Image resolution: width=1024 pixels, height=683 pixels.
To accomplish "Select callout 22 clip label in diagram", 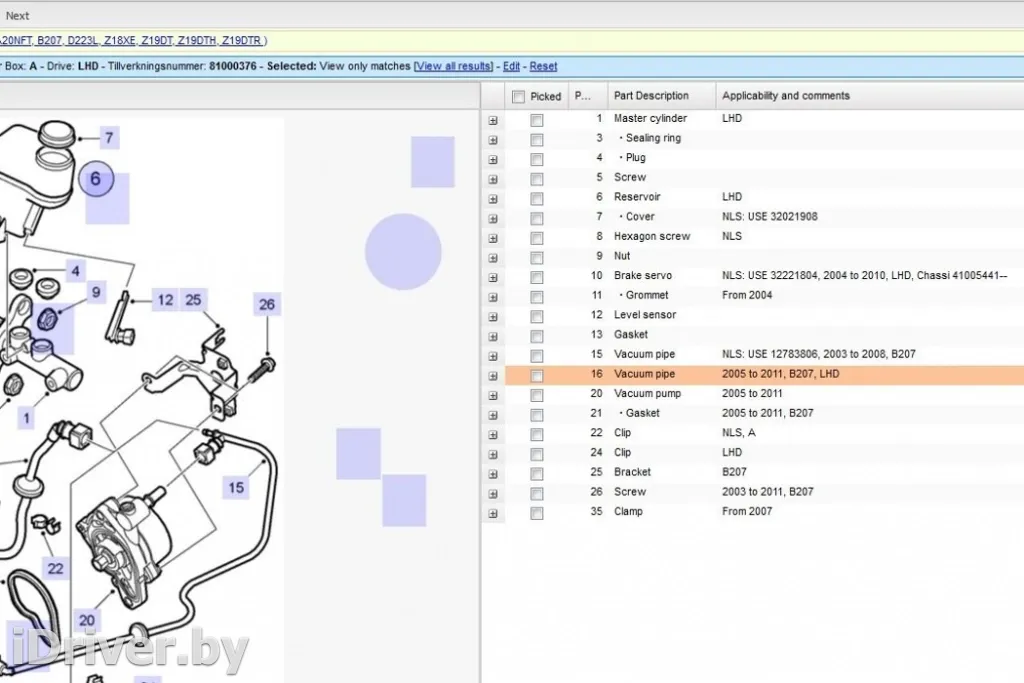I will point(56,569).
